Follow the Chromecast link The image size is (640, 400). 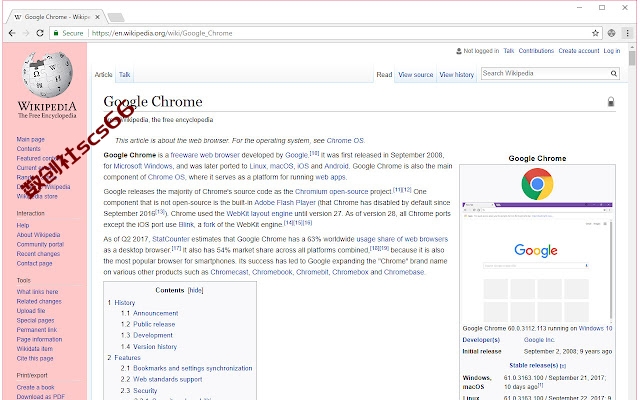pos(229,272)
